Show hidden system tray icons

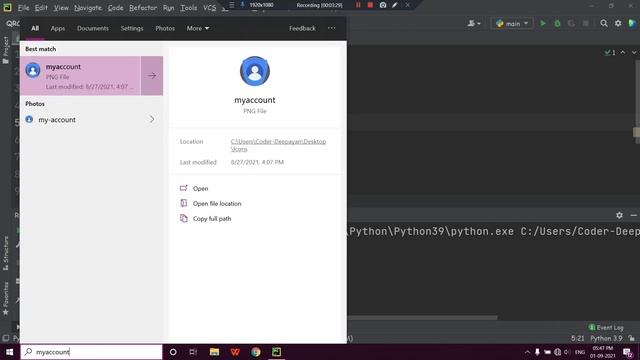pyautogui.click(x=527, y=352)
